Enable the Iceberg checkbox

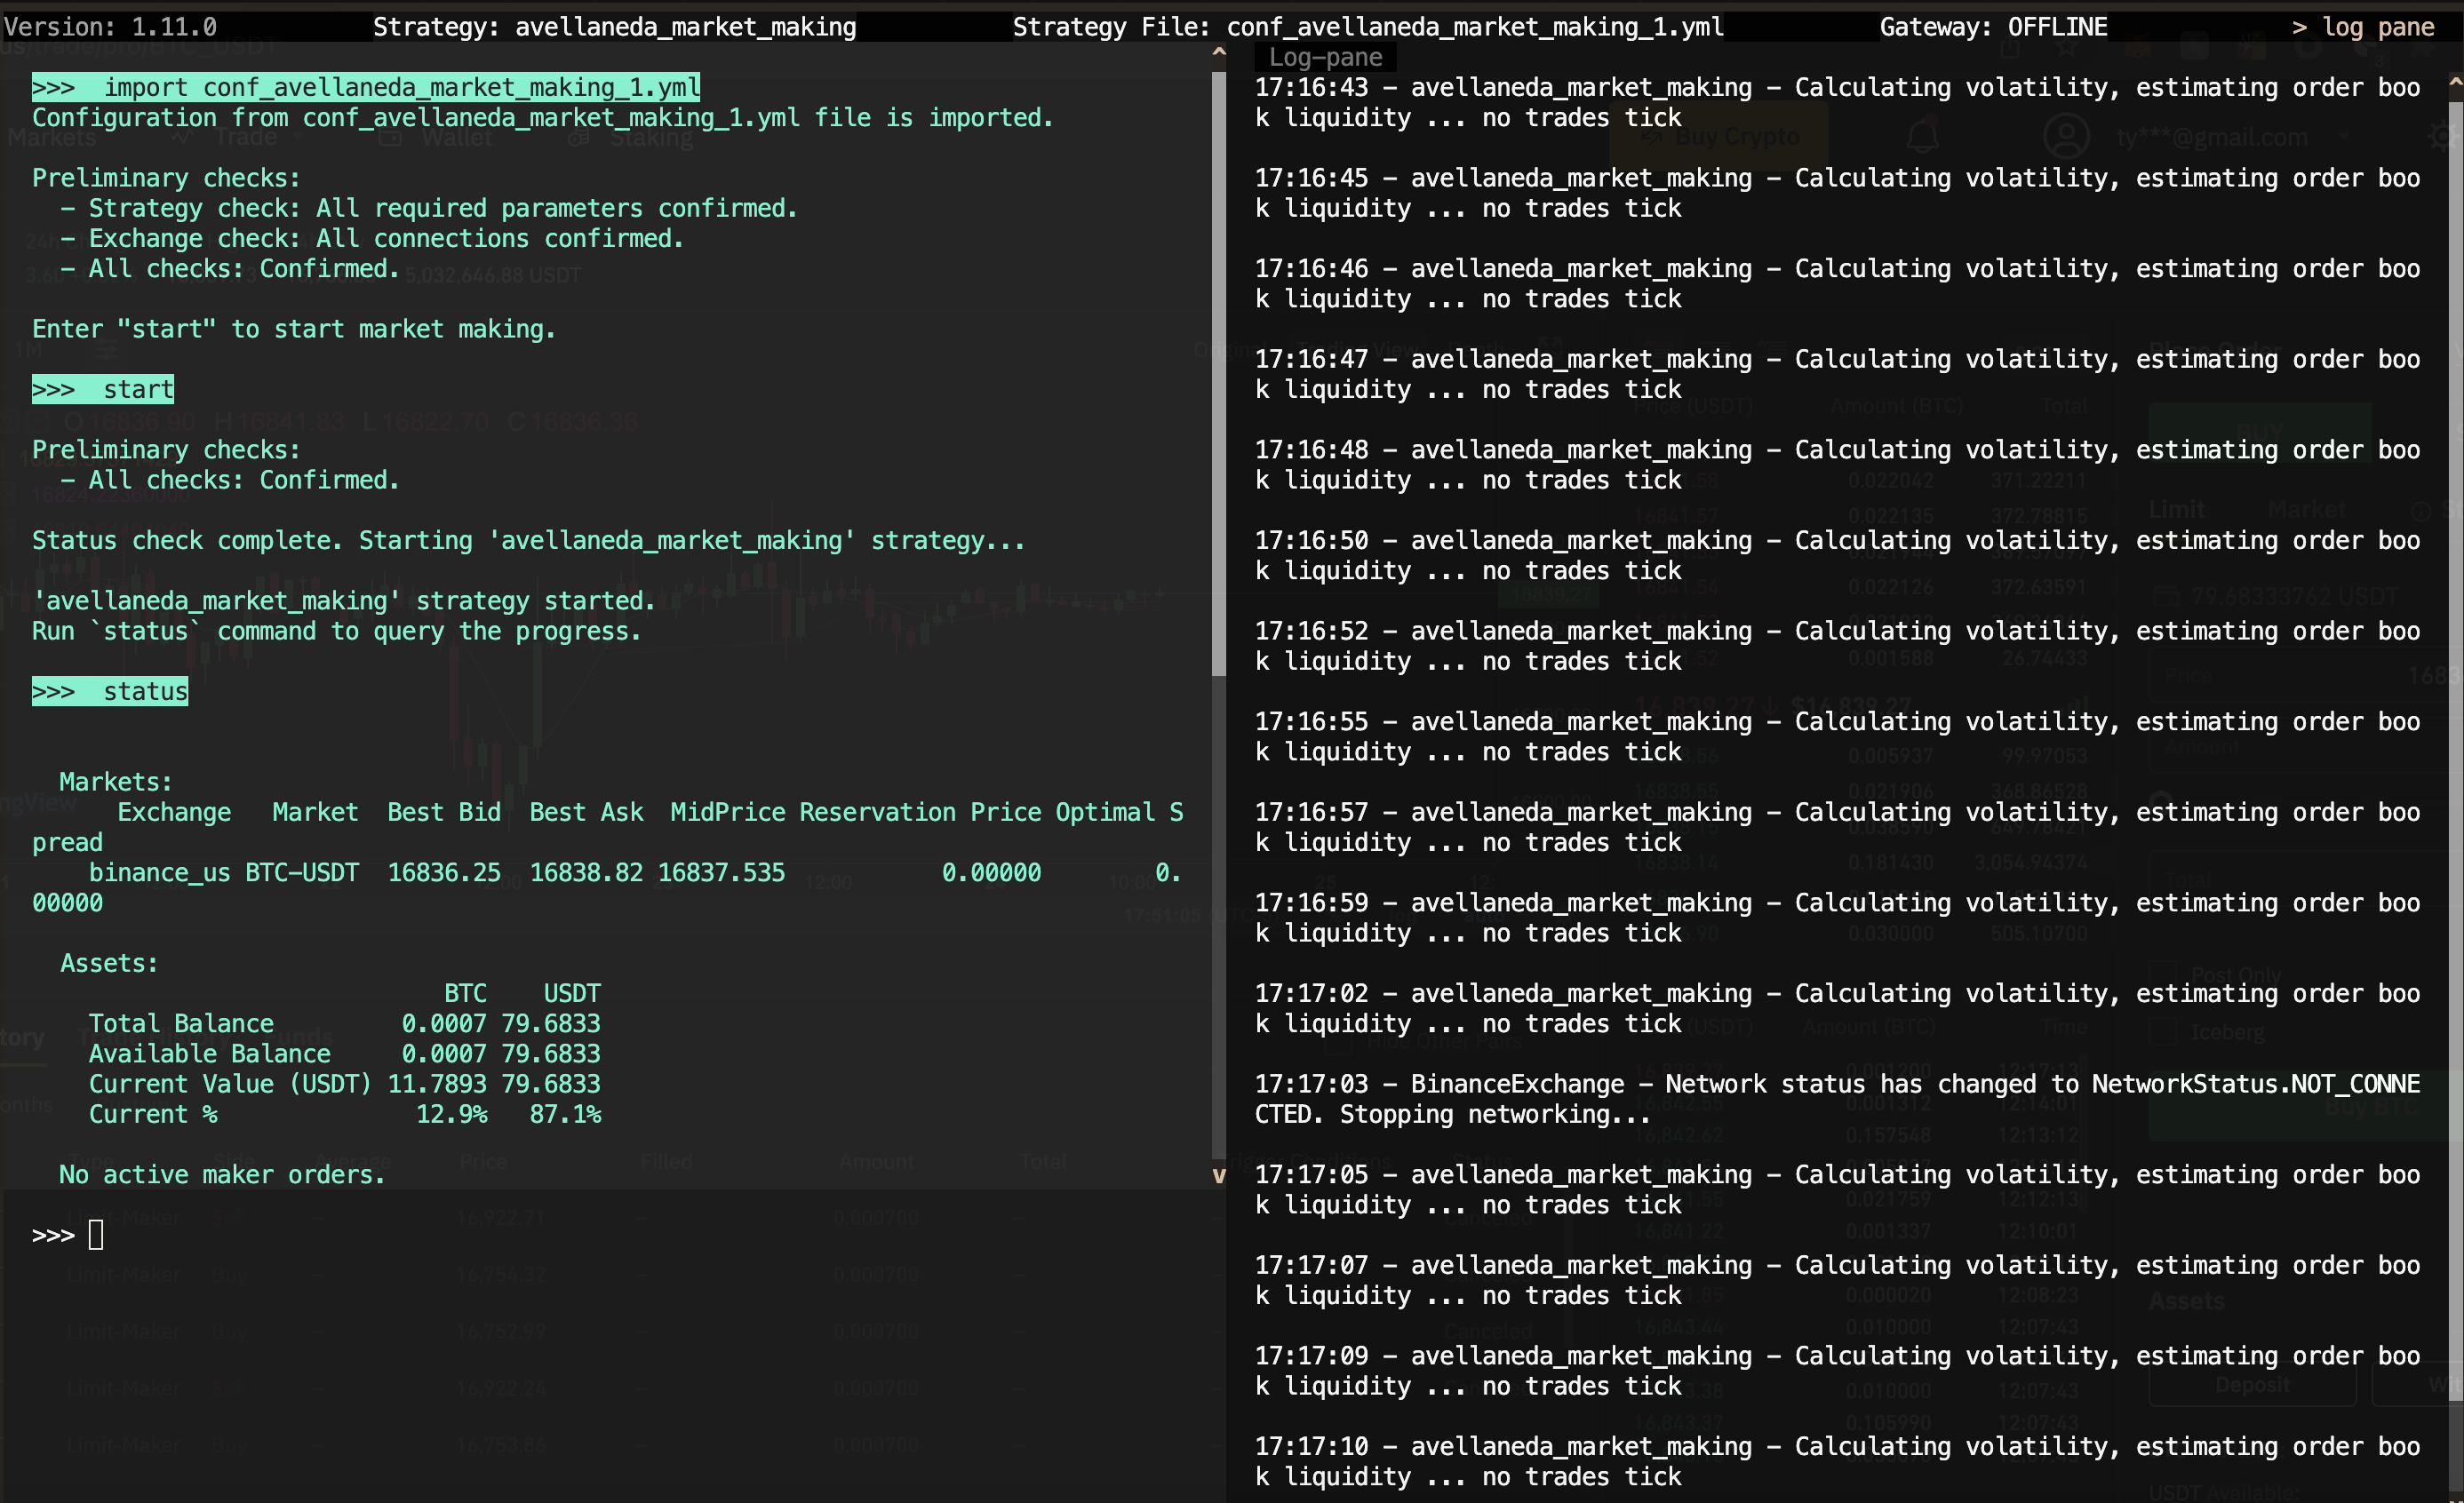[2165, 1031]
